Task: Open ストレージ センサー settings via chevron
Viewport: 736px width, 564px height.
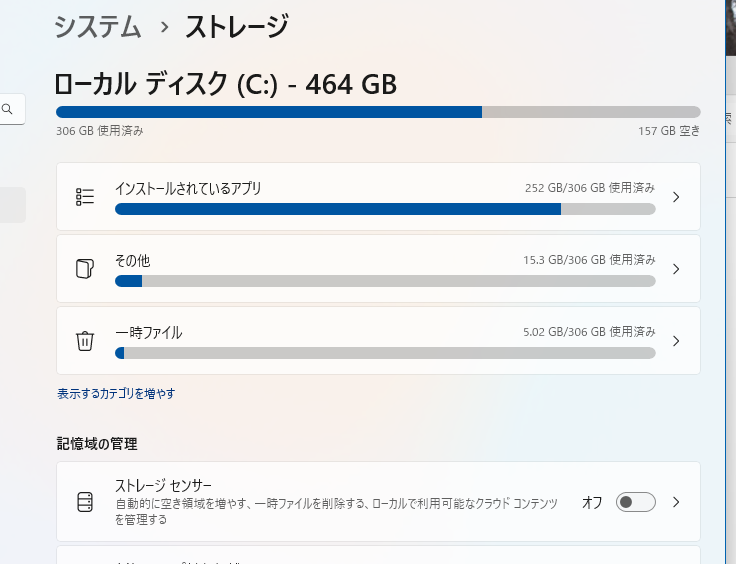Action: [x=676, y=502]
